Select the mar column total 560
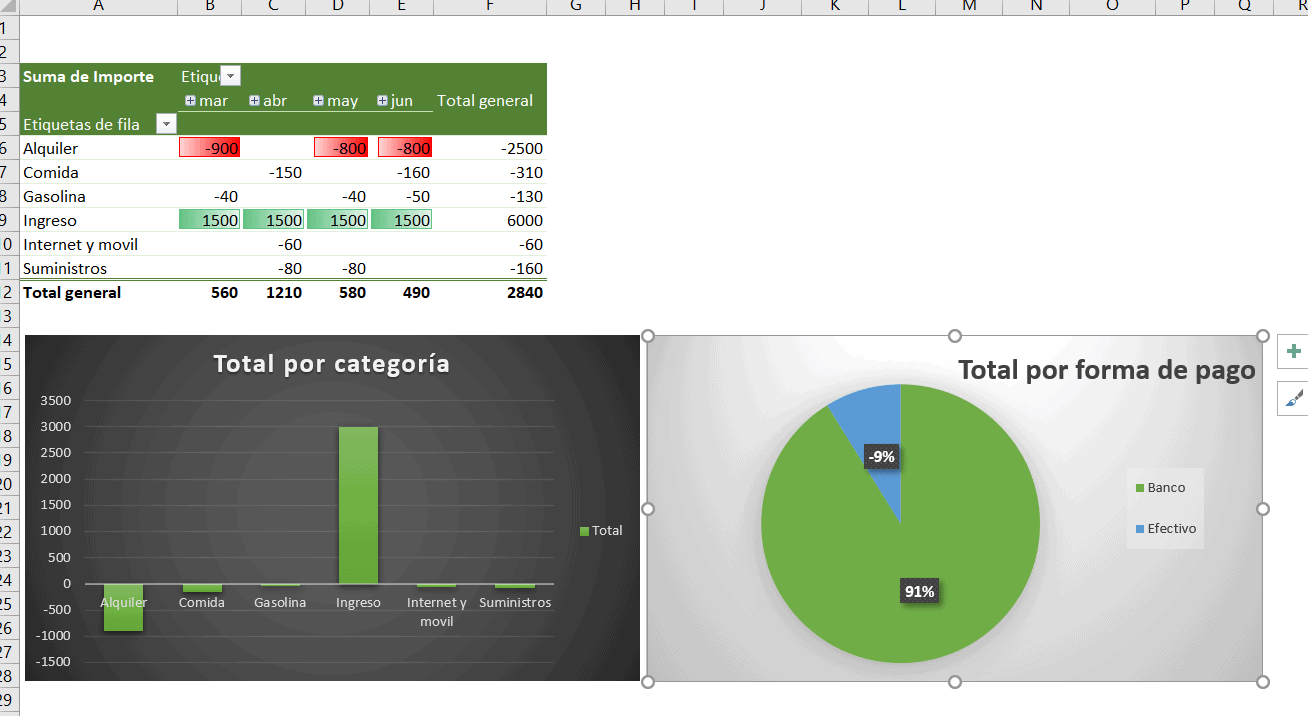This screenshot has height=716, width=1308. pos(210,292)
